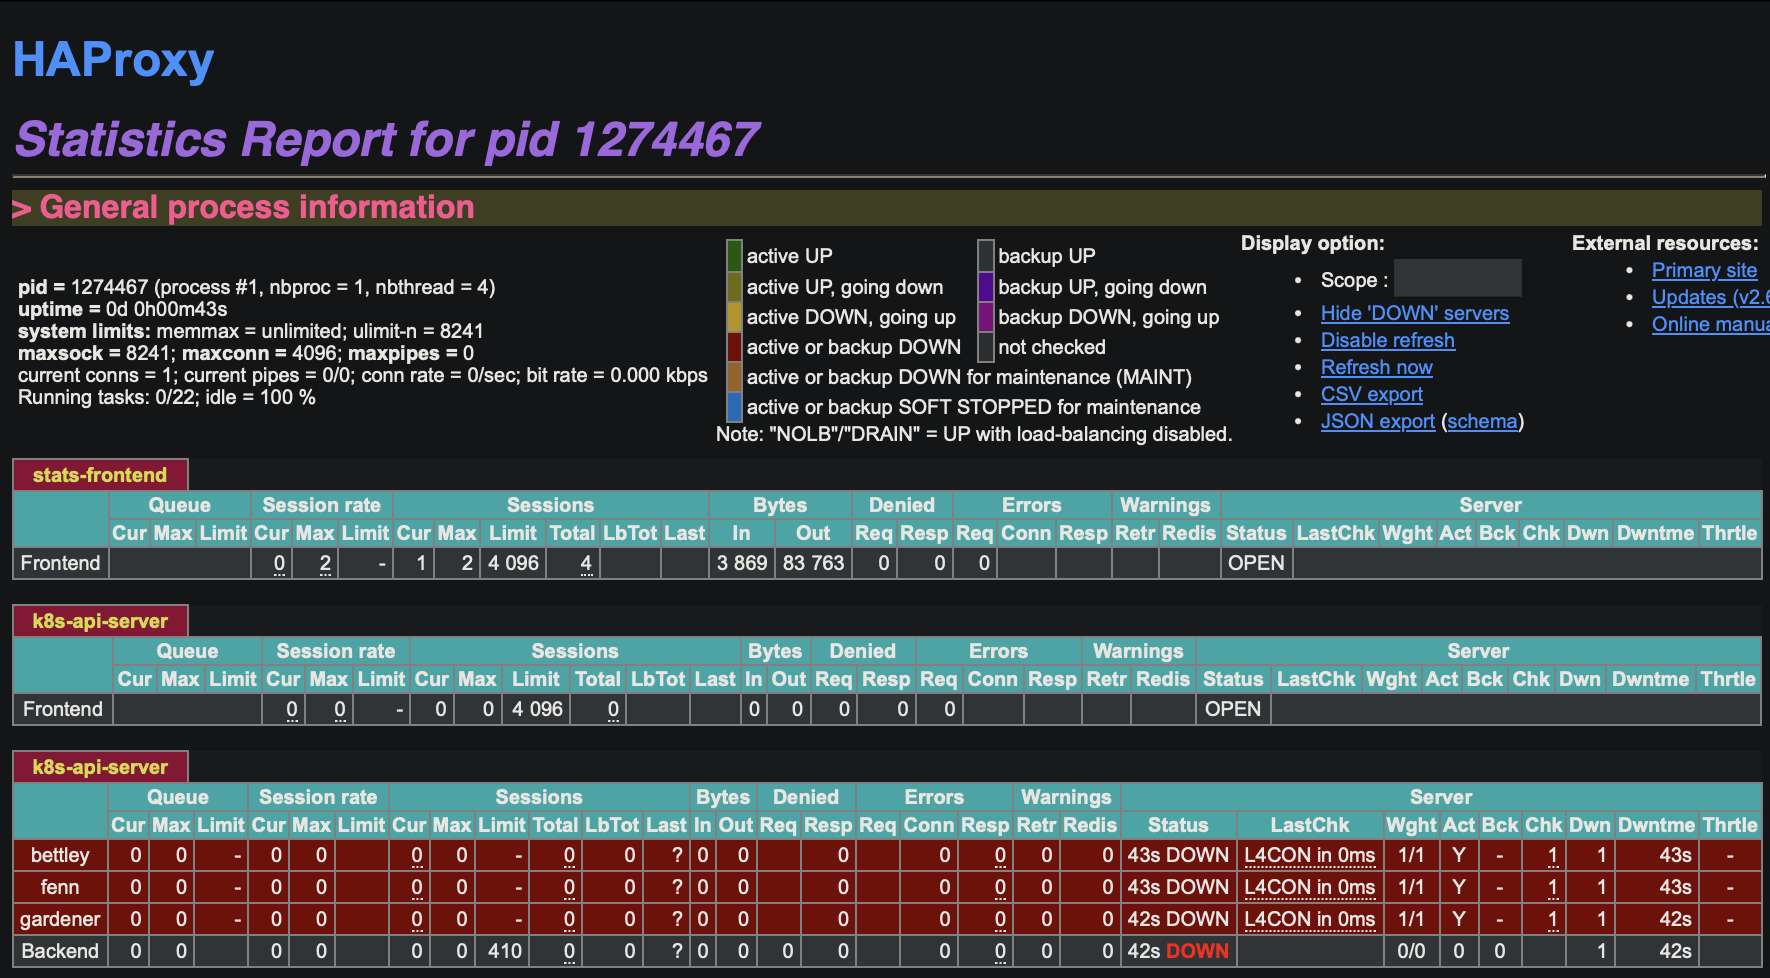
Task: Click L4CON in 0ms for gardener
Action: (1309, 919)
